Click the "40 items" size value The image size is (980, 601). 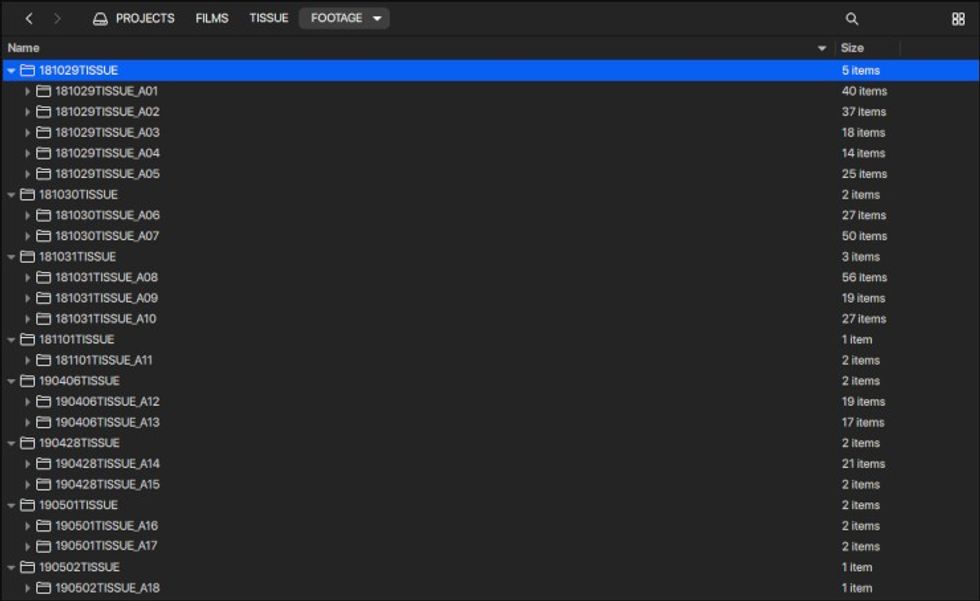(x=864, y=91)
